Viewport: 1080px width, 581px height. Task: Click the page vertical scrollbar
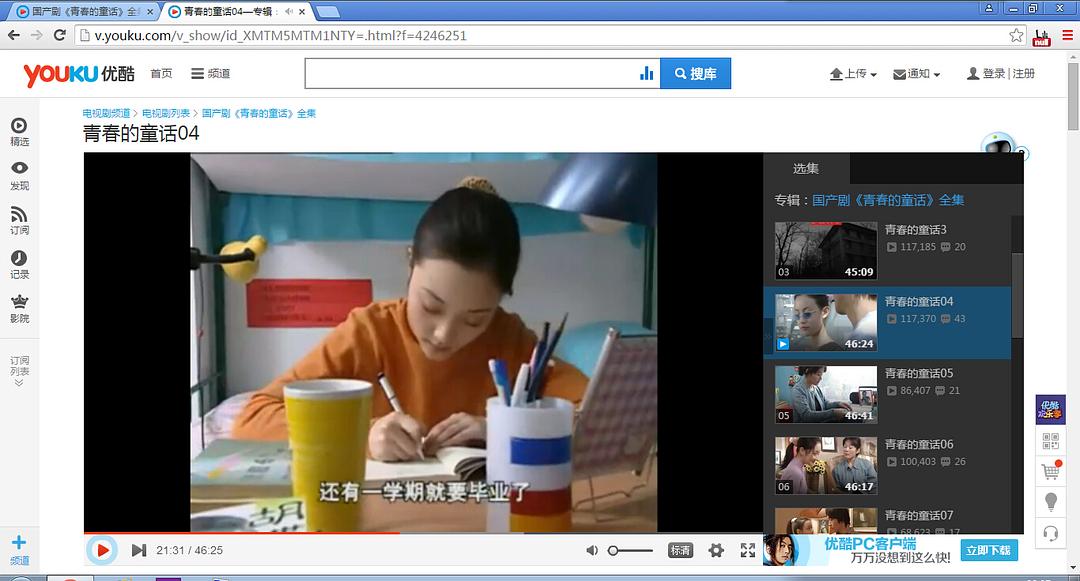1073,96
